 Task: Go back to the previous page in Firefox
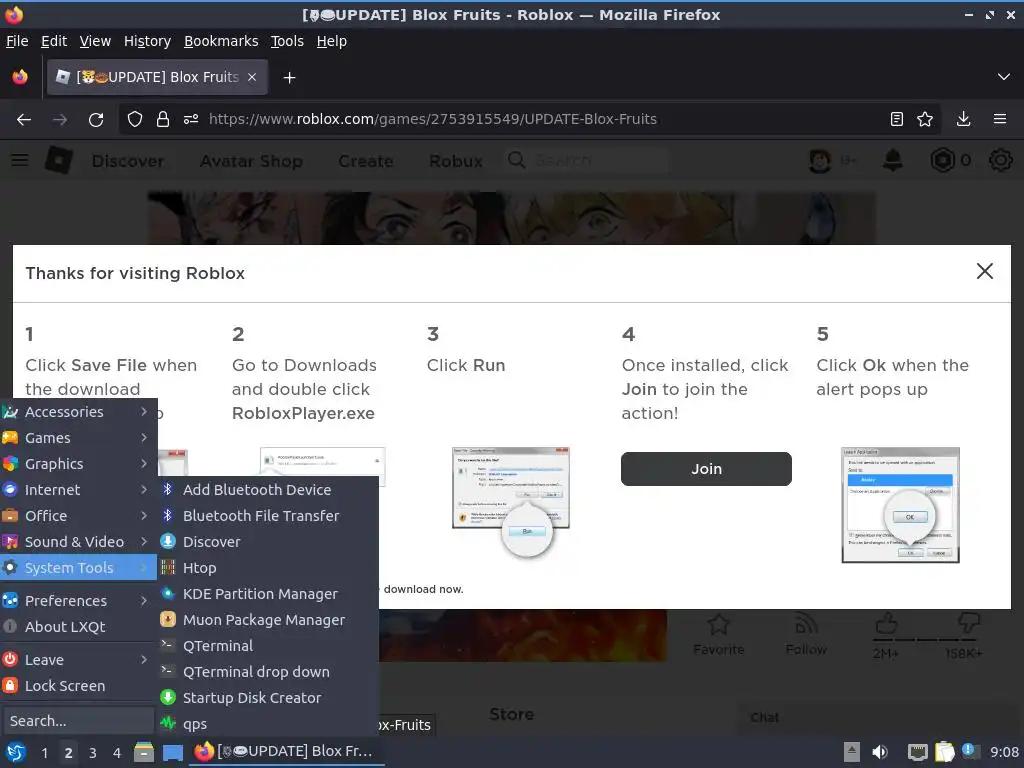click(24, 120)
